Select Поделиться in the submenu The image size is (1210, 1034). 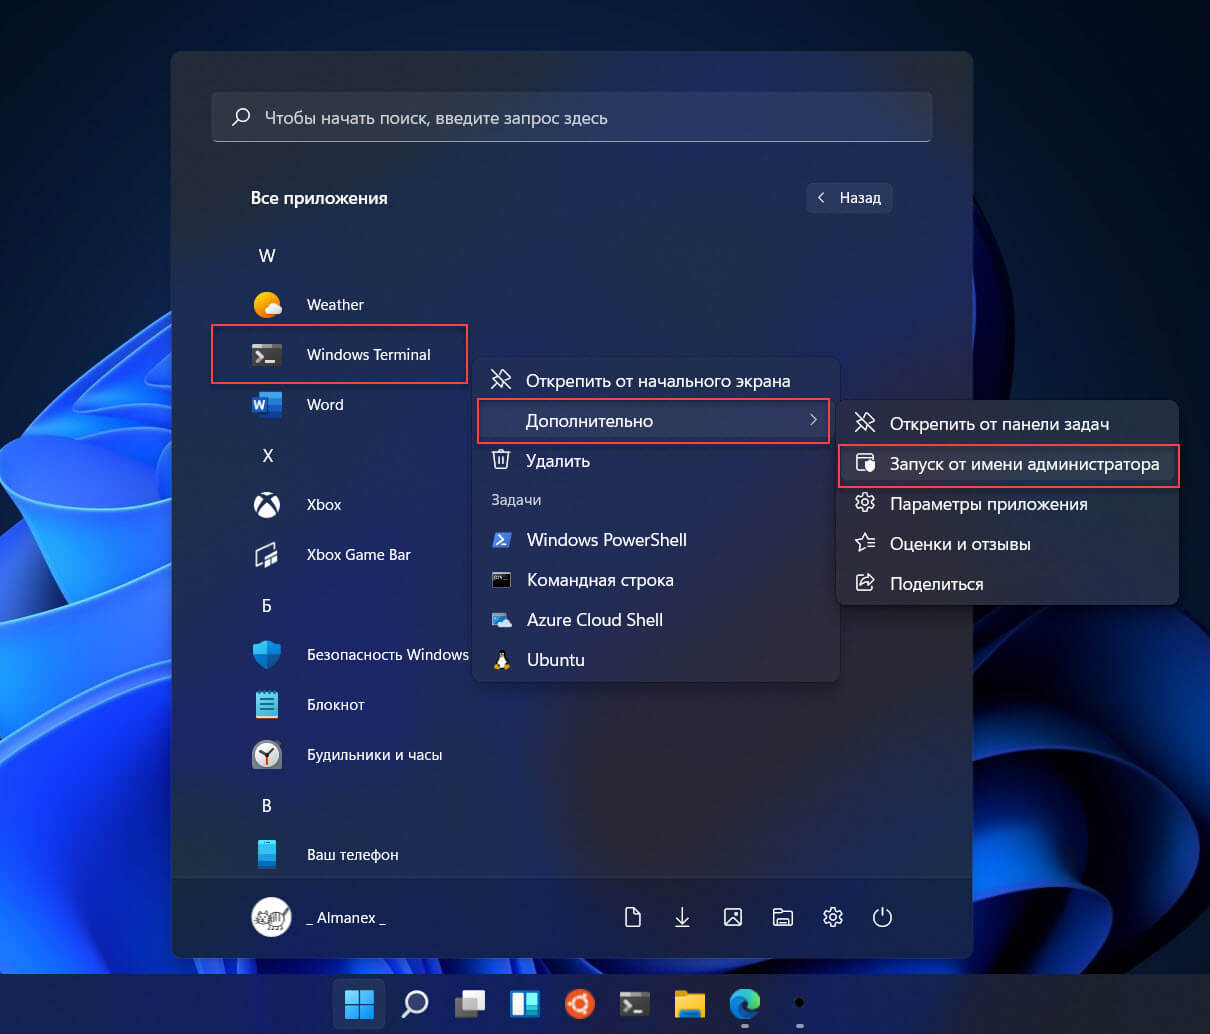[x=1008, y=584]
